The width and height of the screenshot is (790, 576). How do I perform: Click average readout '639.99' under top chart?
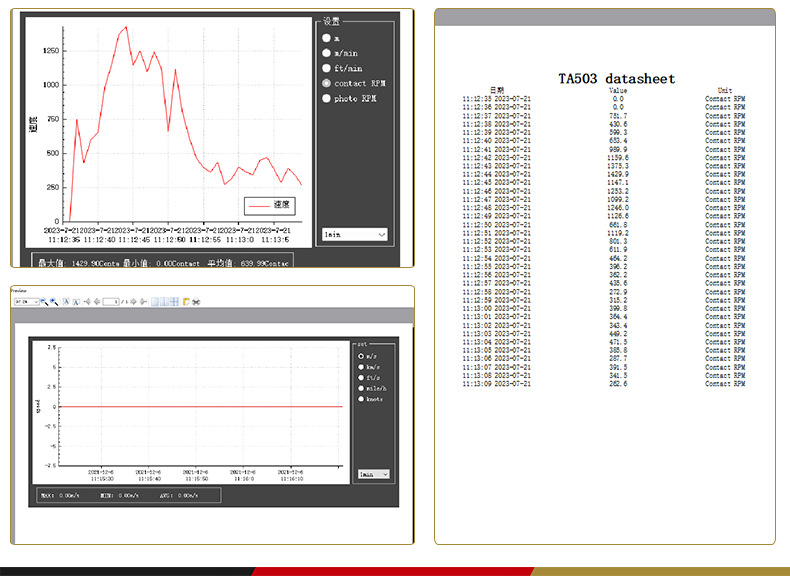click(x=254, y=263)
